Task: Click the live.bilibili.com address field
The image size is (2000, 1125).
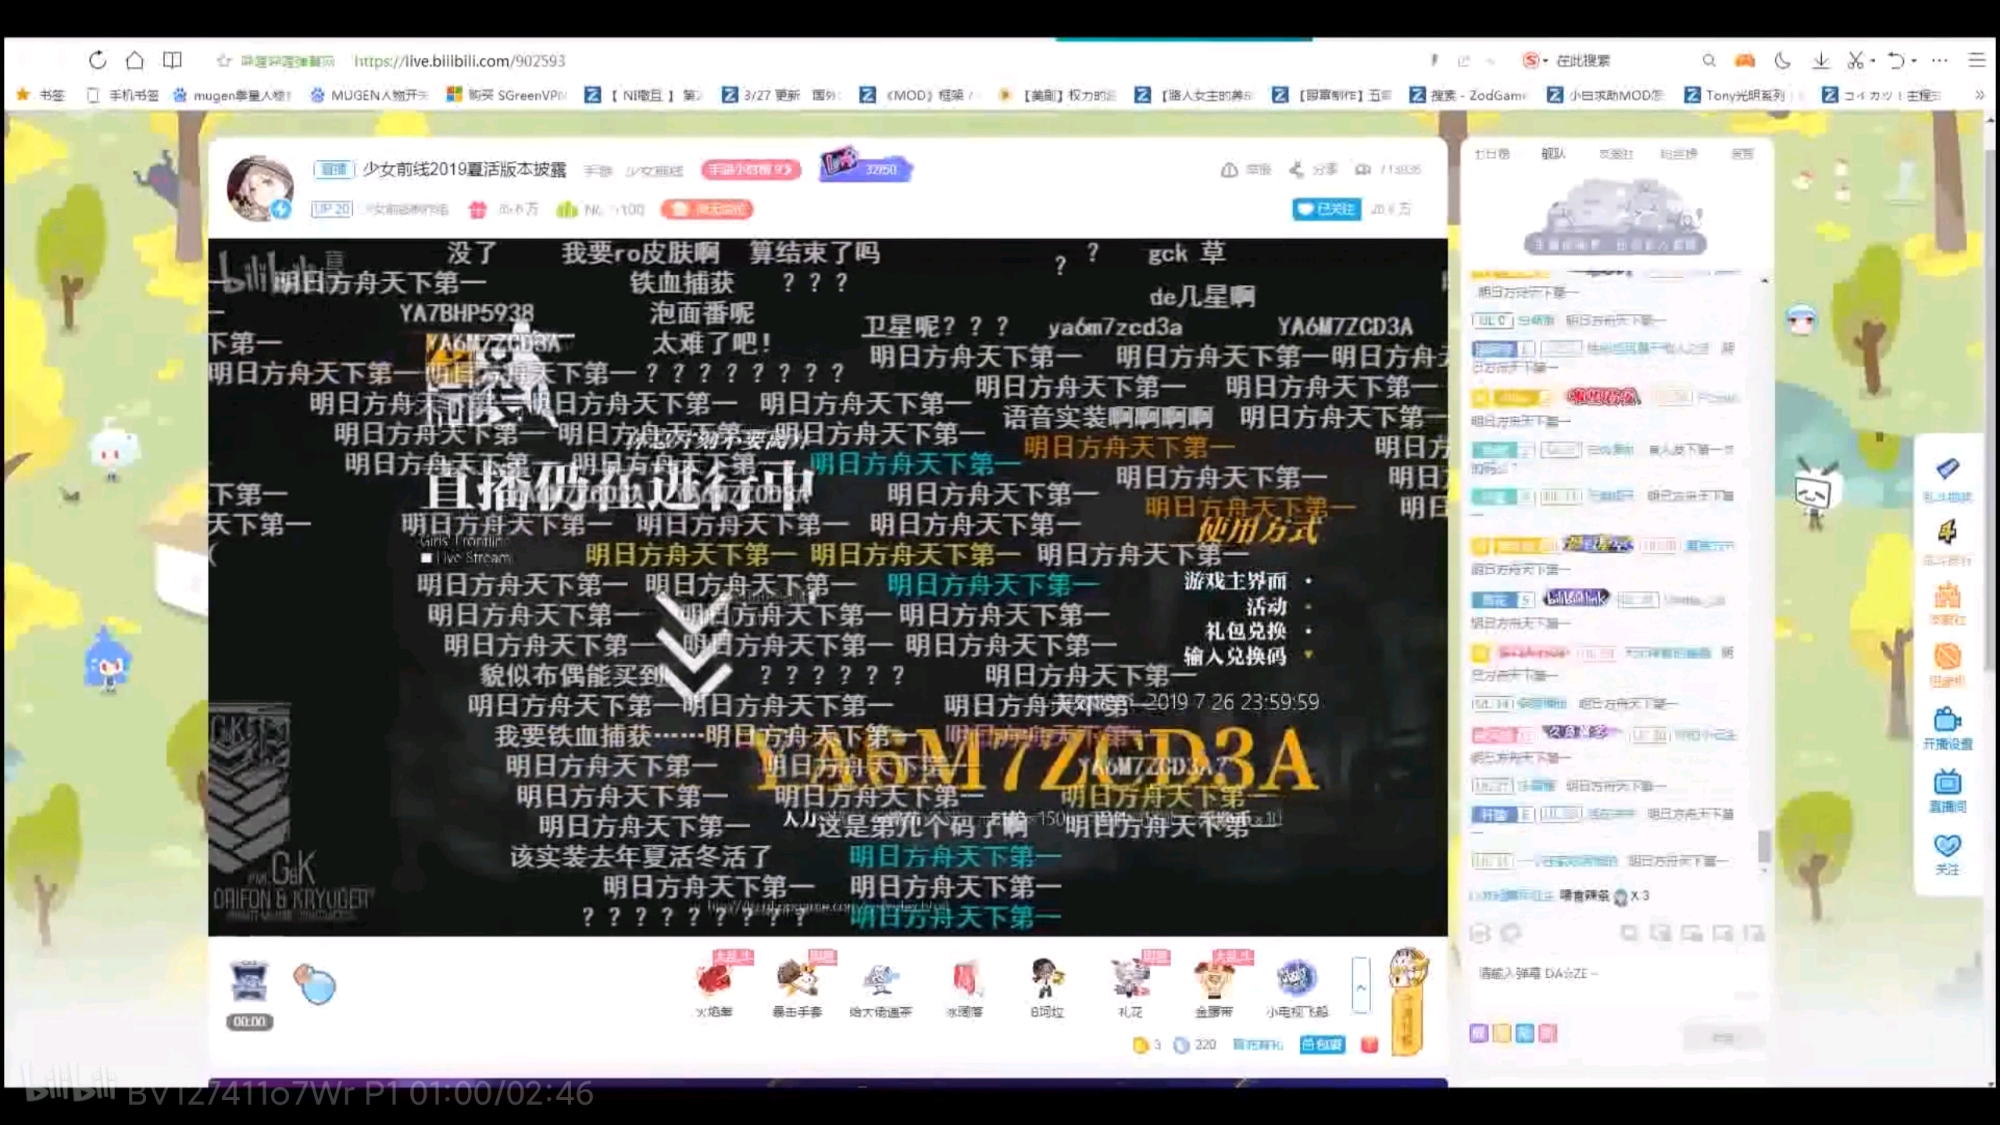Action: 460,61
